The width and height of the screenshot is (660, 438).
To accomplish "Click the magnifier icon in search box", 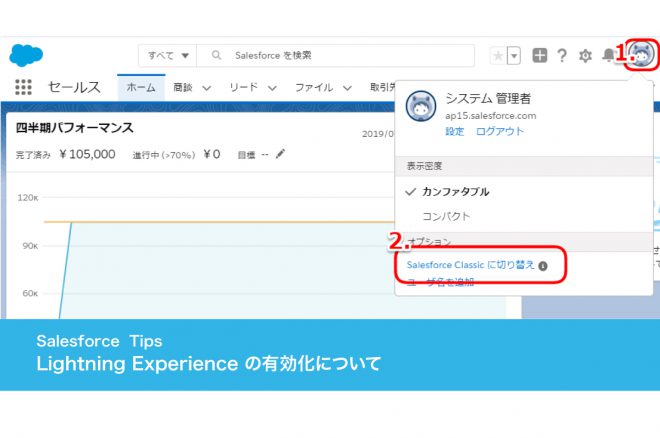I will (x=216, y=55).
